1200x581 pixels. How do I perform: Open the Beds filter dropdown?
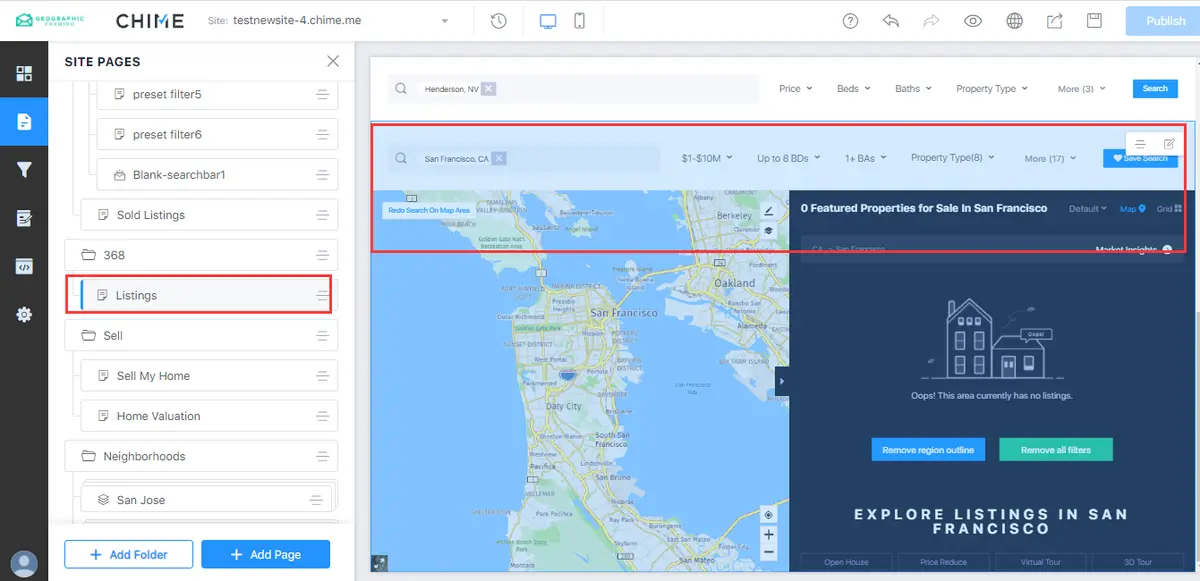(x=853, y=89)
